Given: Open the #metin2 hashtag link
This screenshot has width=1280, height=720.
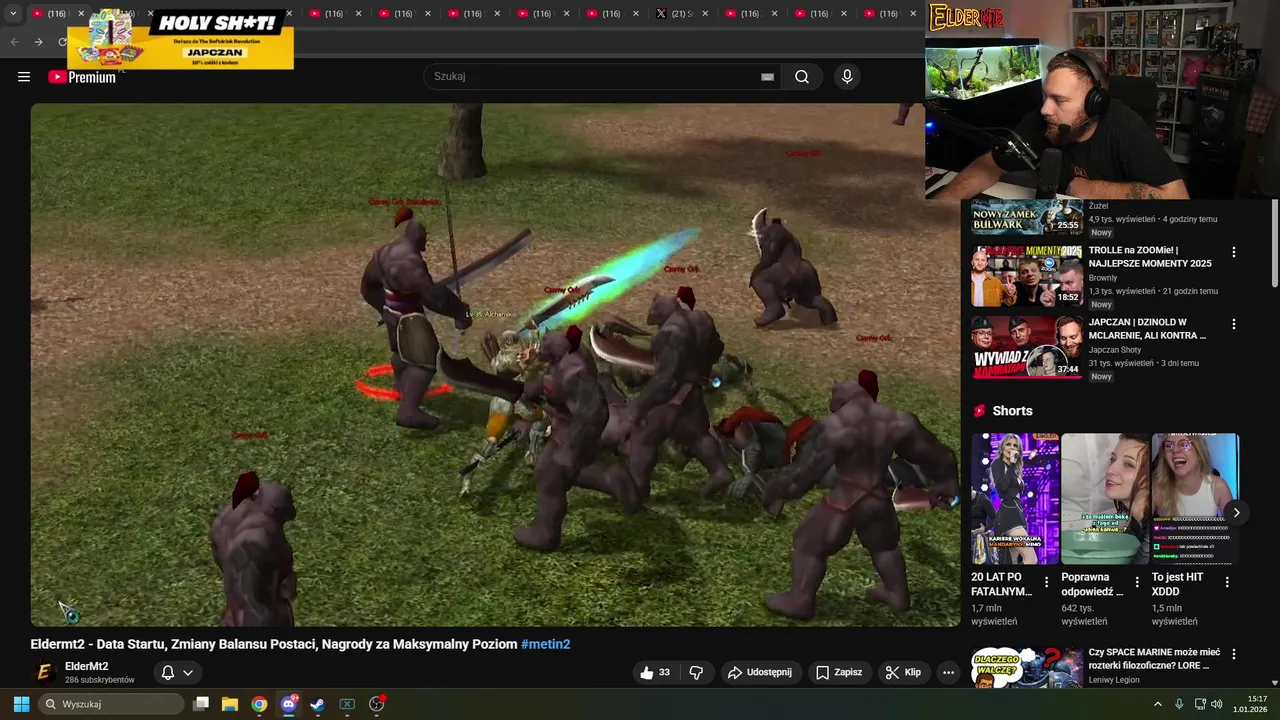Looking at the screenshot, I should (546, 644).
